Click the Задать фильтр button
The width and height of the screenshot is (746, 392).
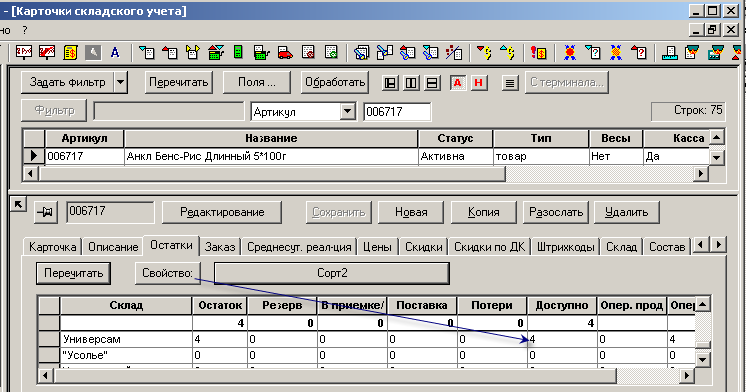click(x=67, y=82)
